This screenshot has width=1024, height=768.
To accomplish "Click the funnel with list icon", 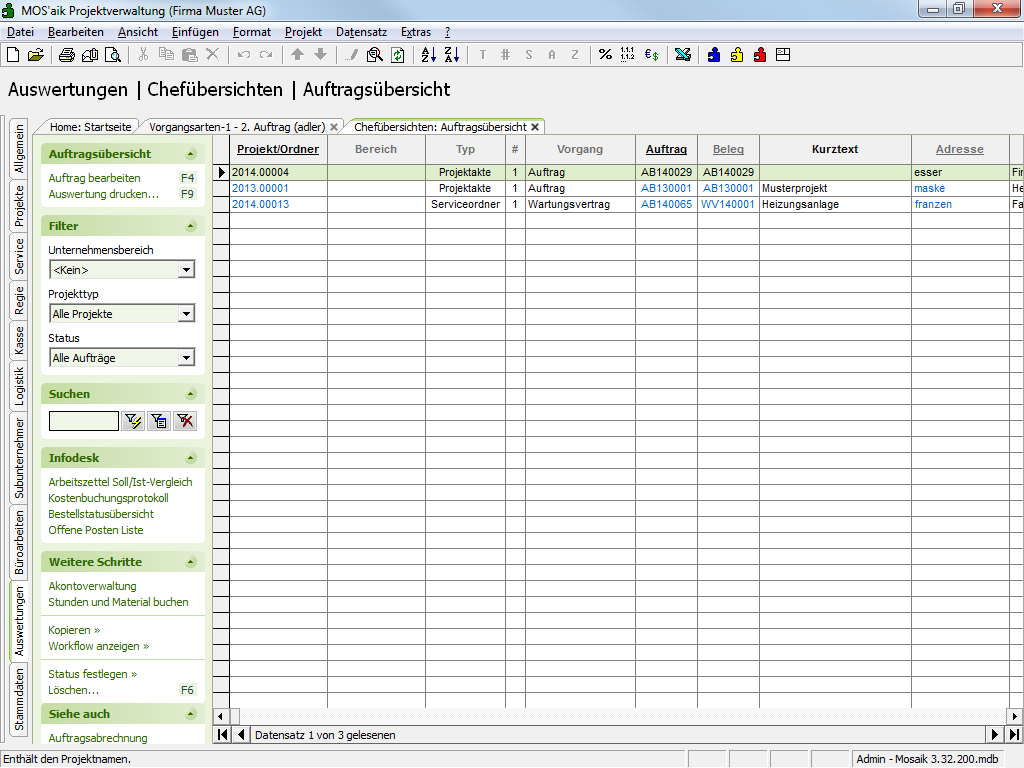I will click(159, 421).
